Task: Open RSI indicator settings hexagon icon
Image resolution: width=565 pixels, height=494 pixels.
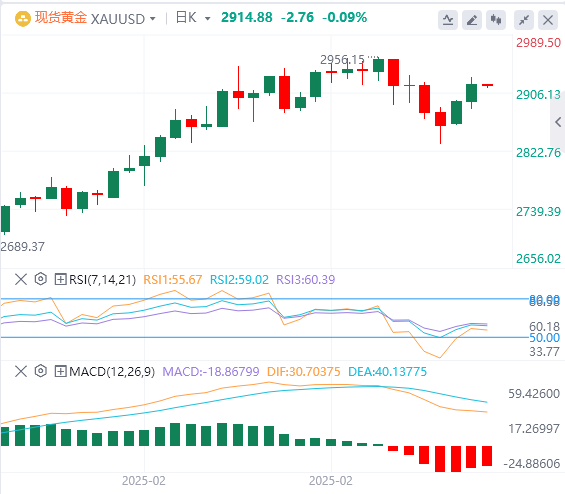Action: coord(41,279)
